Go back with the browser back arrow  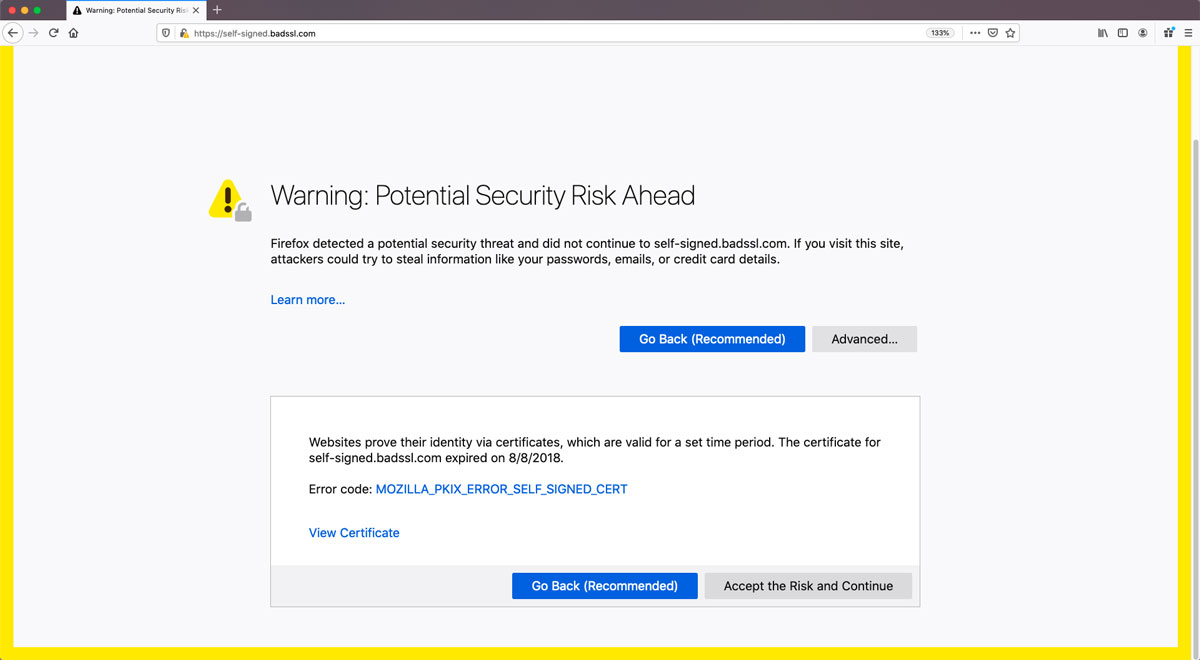click(x=13, y=33)
